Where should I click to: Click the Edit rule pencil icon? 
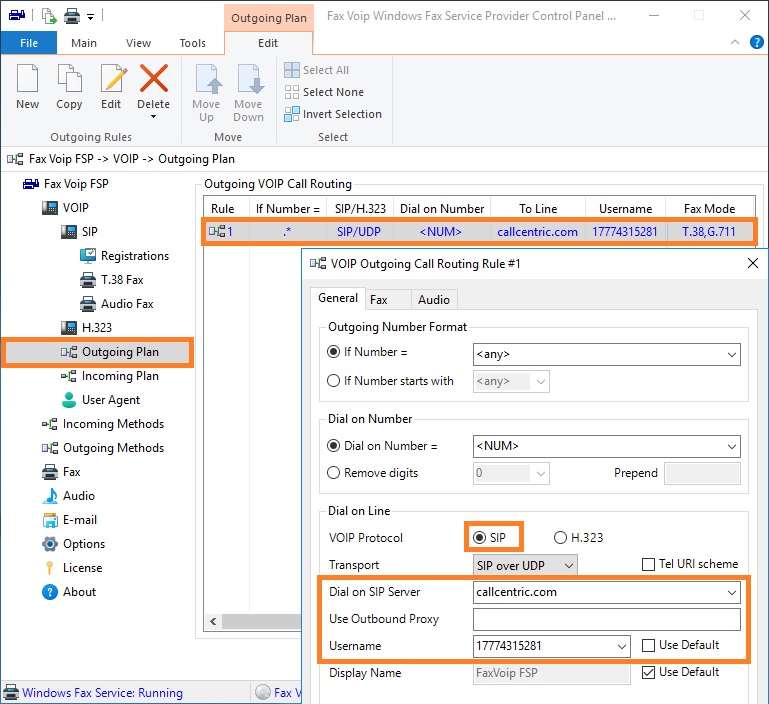[113, 78]
